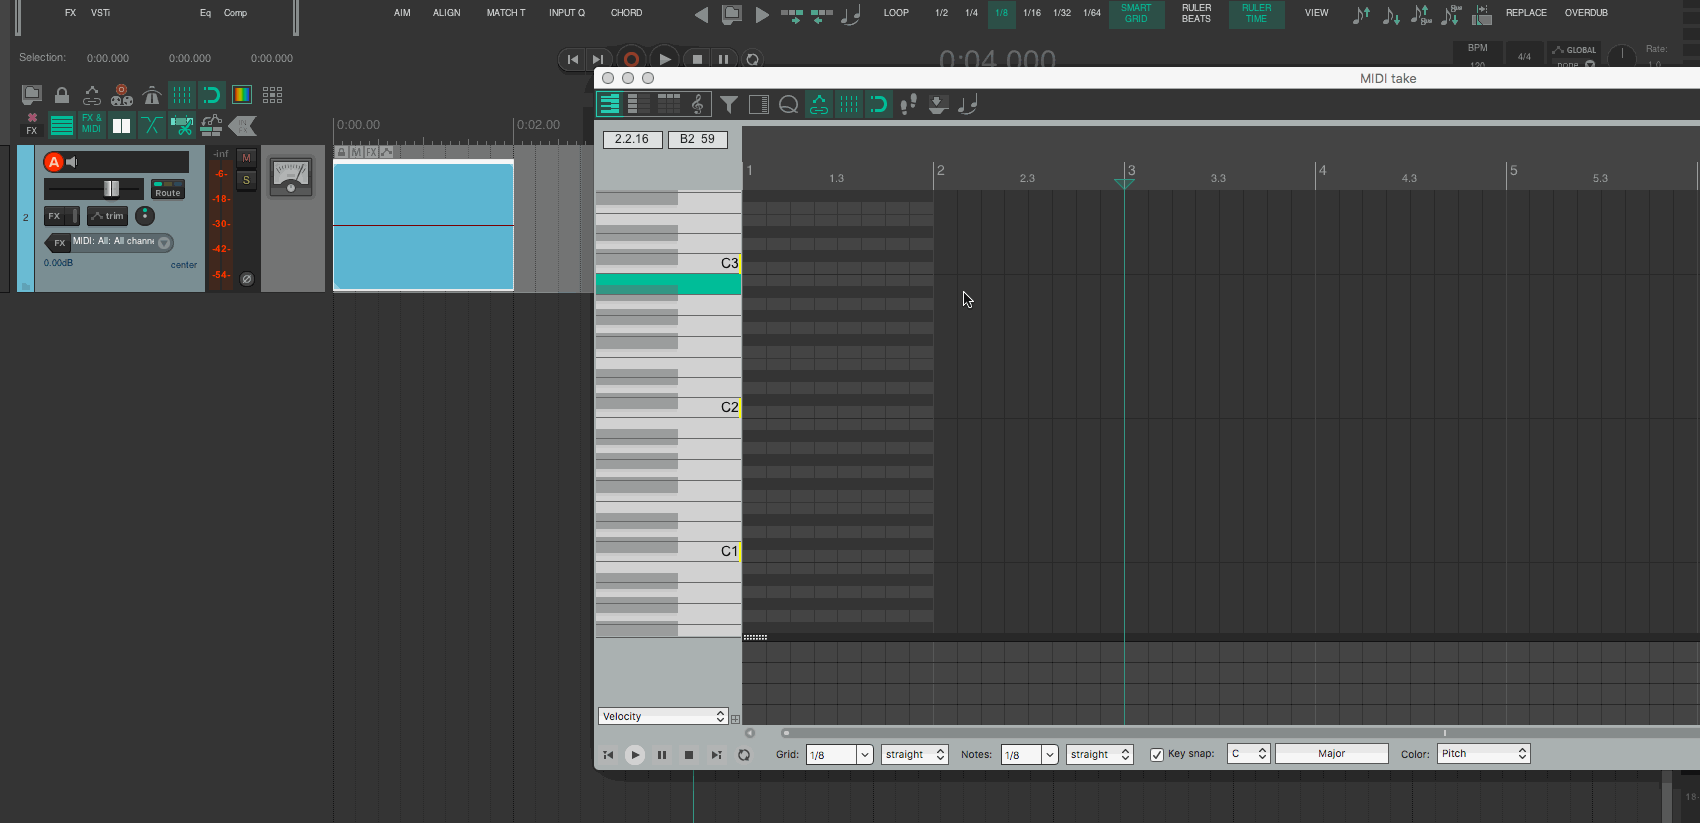Solo the track with S button

click(x=246, y=180)
